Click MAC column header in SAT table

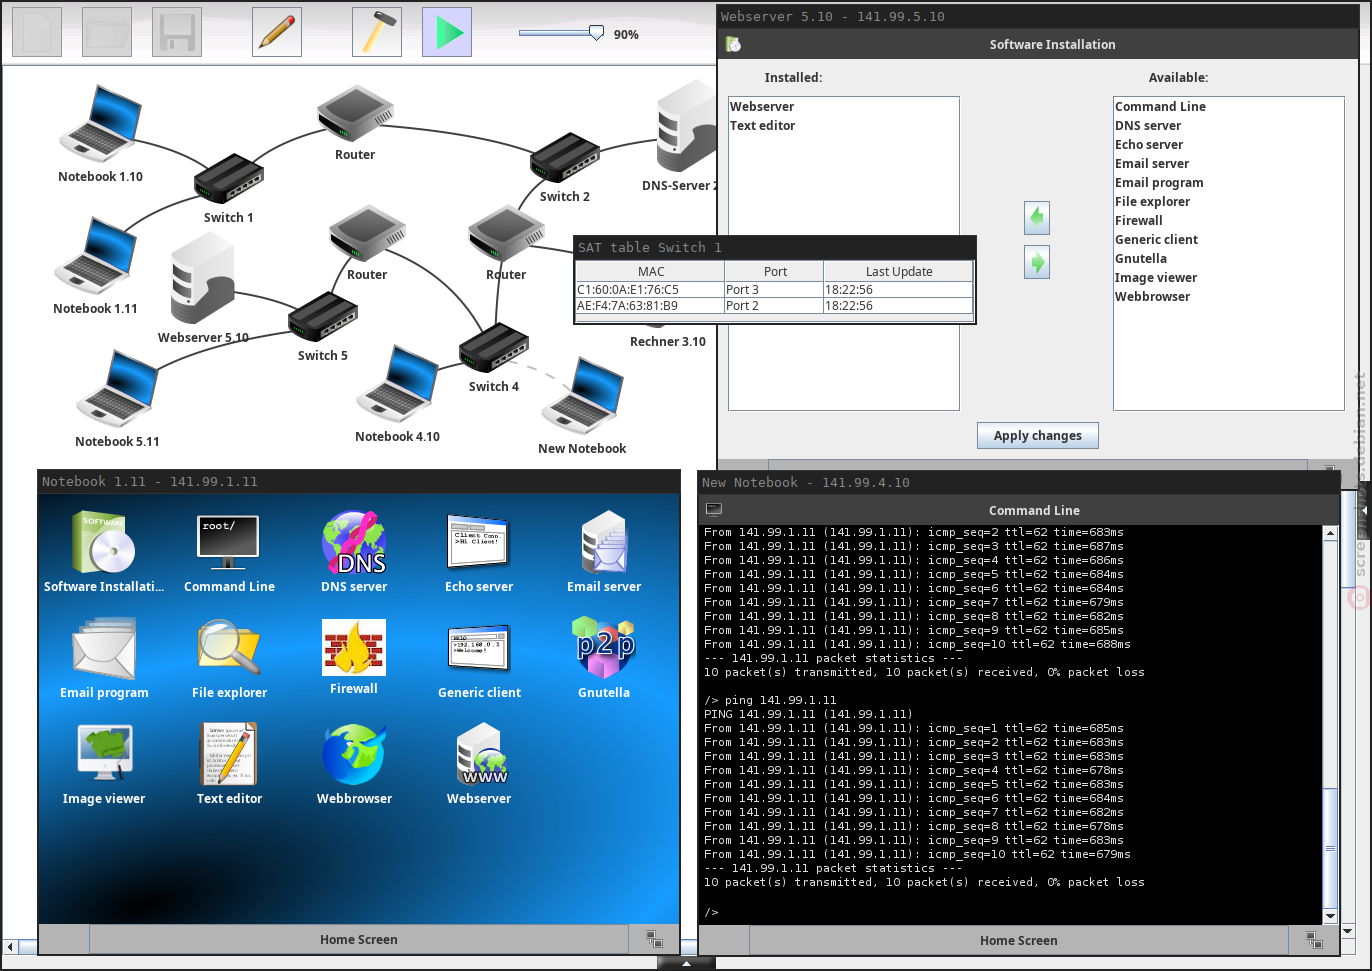click(651, 271)
